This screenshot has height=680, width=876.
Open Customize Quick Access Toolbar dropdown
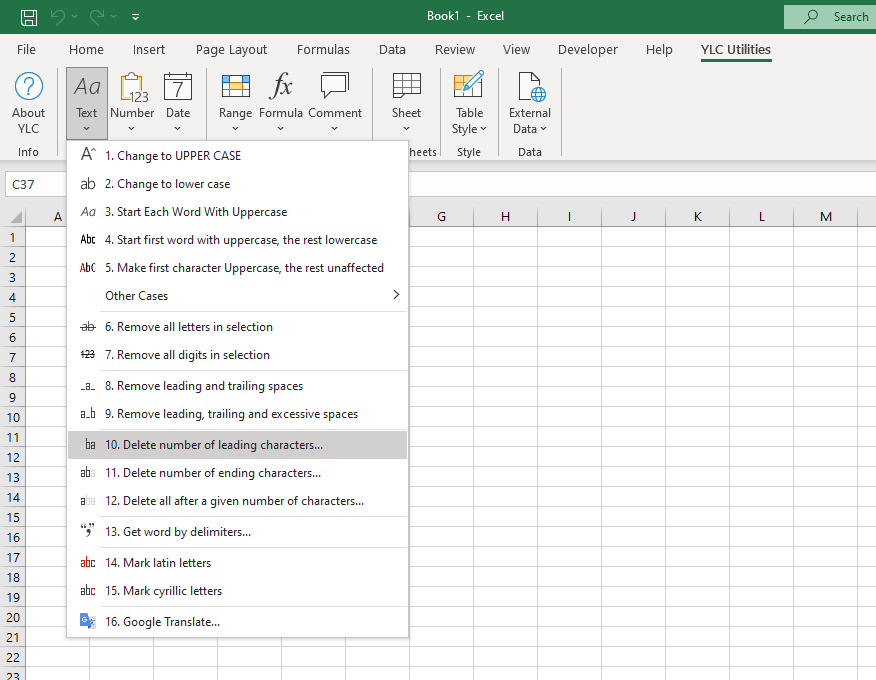pos(136,17)
